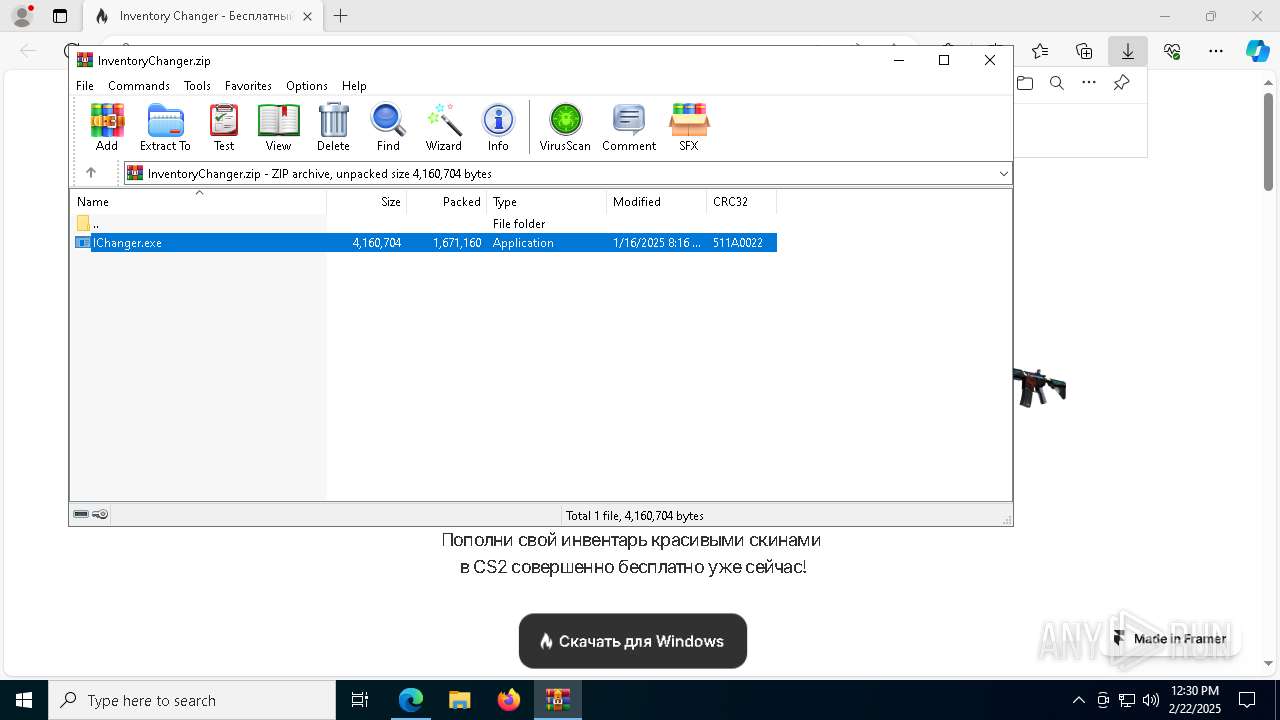The height and width of the screenshot is (720, 1280).
Task: Open Microsoft Edge from taskbar
Action: pos(411,700)
